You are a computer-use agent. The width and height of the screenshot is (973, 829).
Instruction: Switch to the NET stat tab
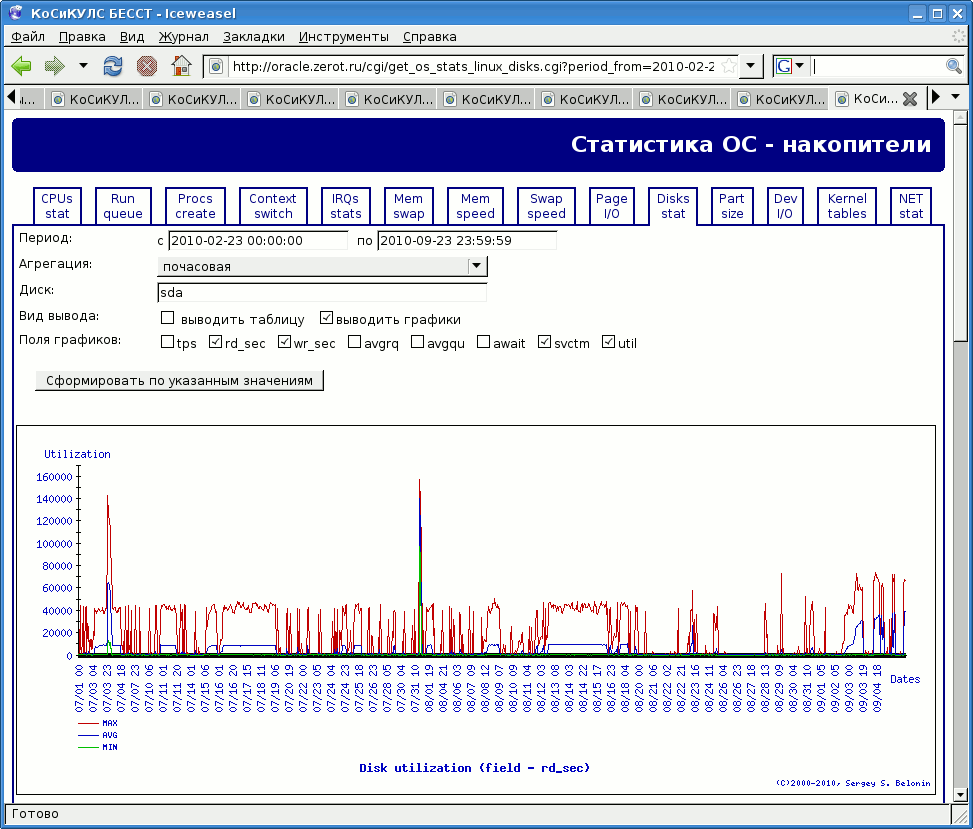[911, 206]
